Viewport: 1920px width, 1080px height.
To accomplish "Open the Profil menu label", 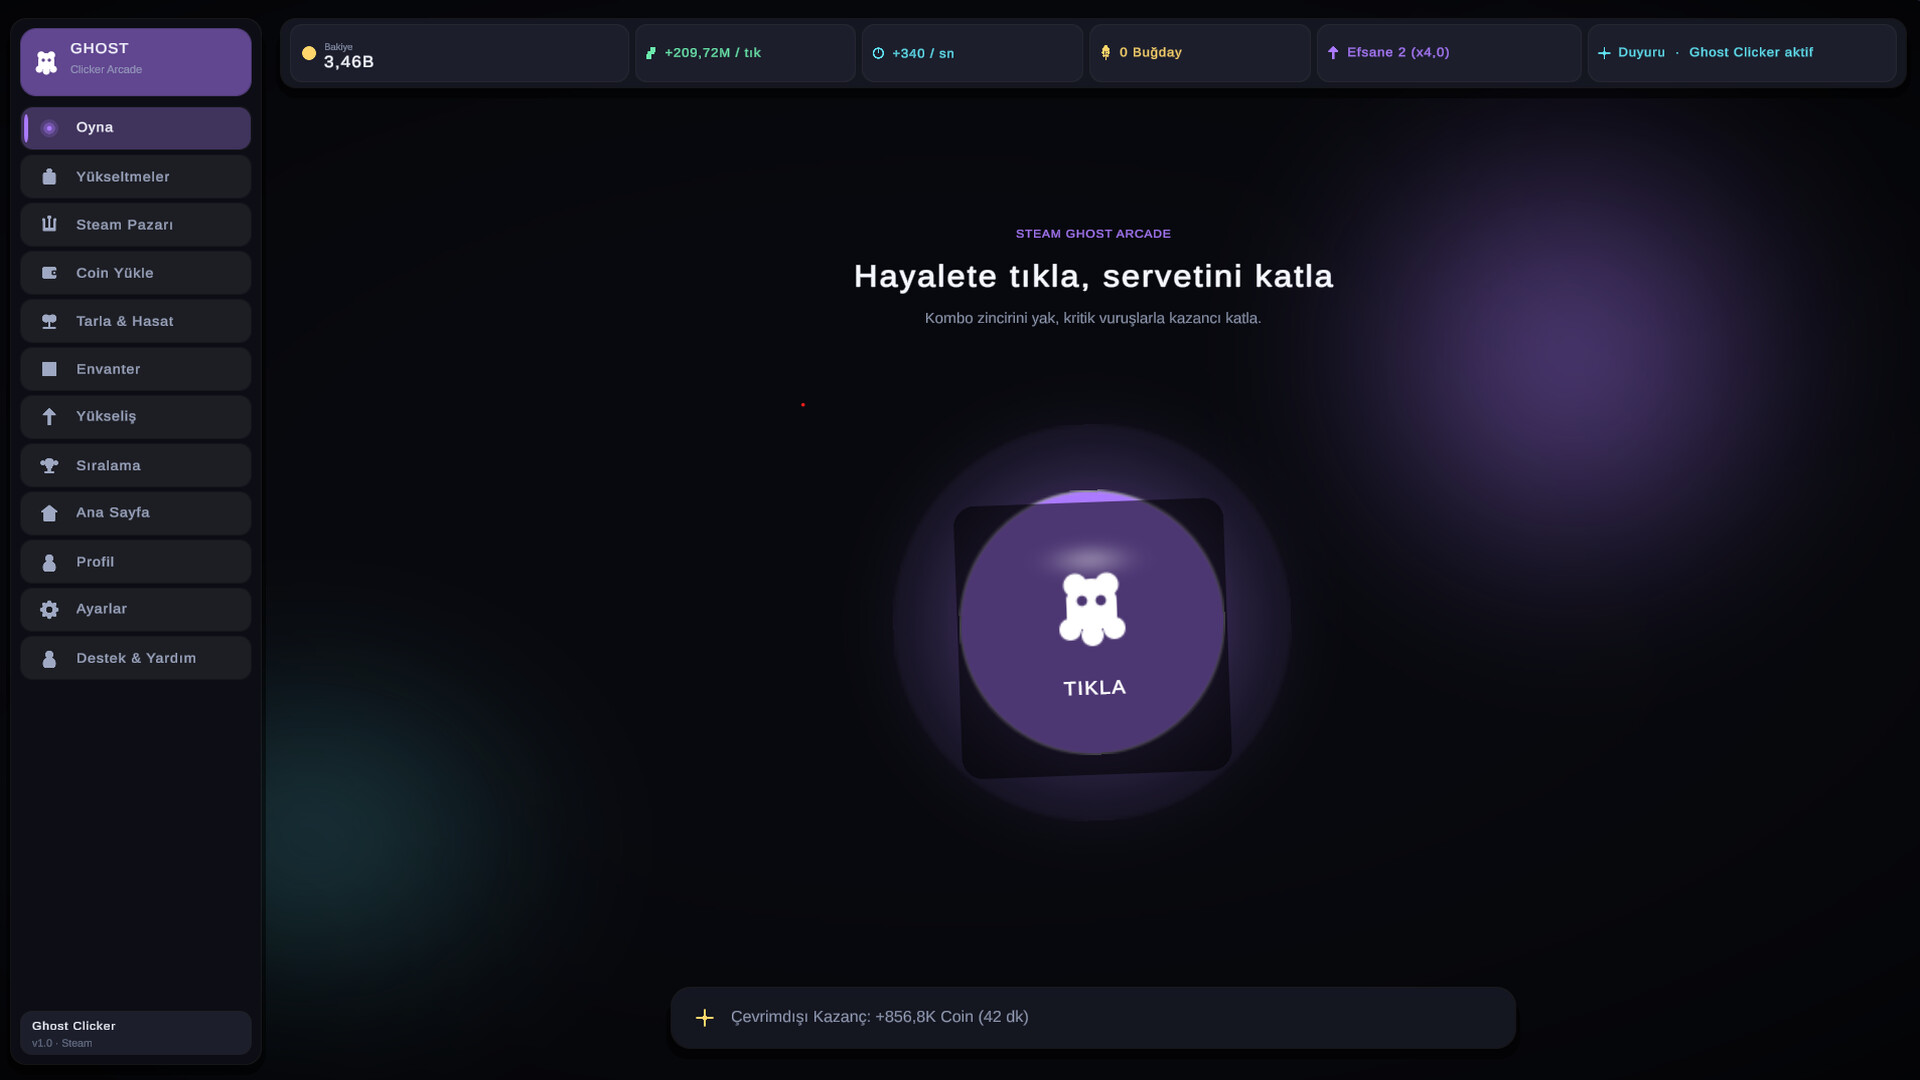I will point(95,562).
